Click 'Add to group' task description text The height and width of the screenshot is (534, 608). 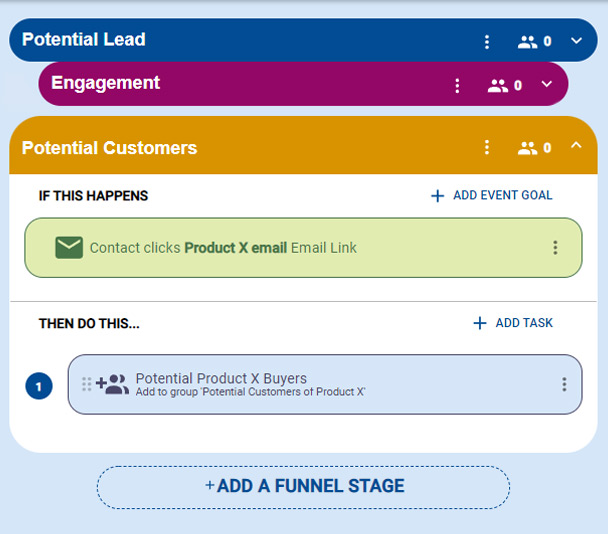(250, 392)
